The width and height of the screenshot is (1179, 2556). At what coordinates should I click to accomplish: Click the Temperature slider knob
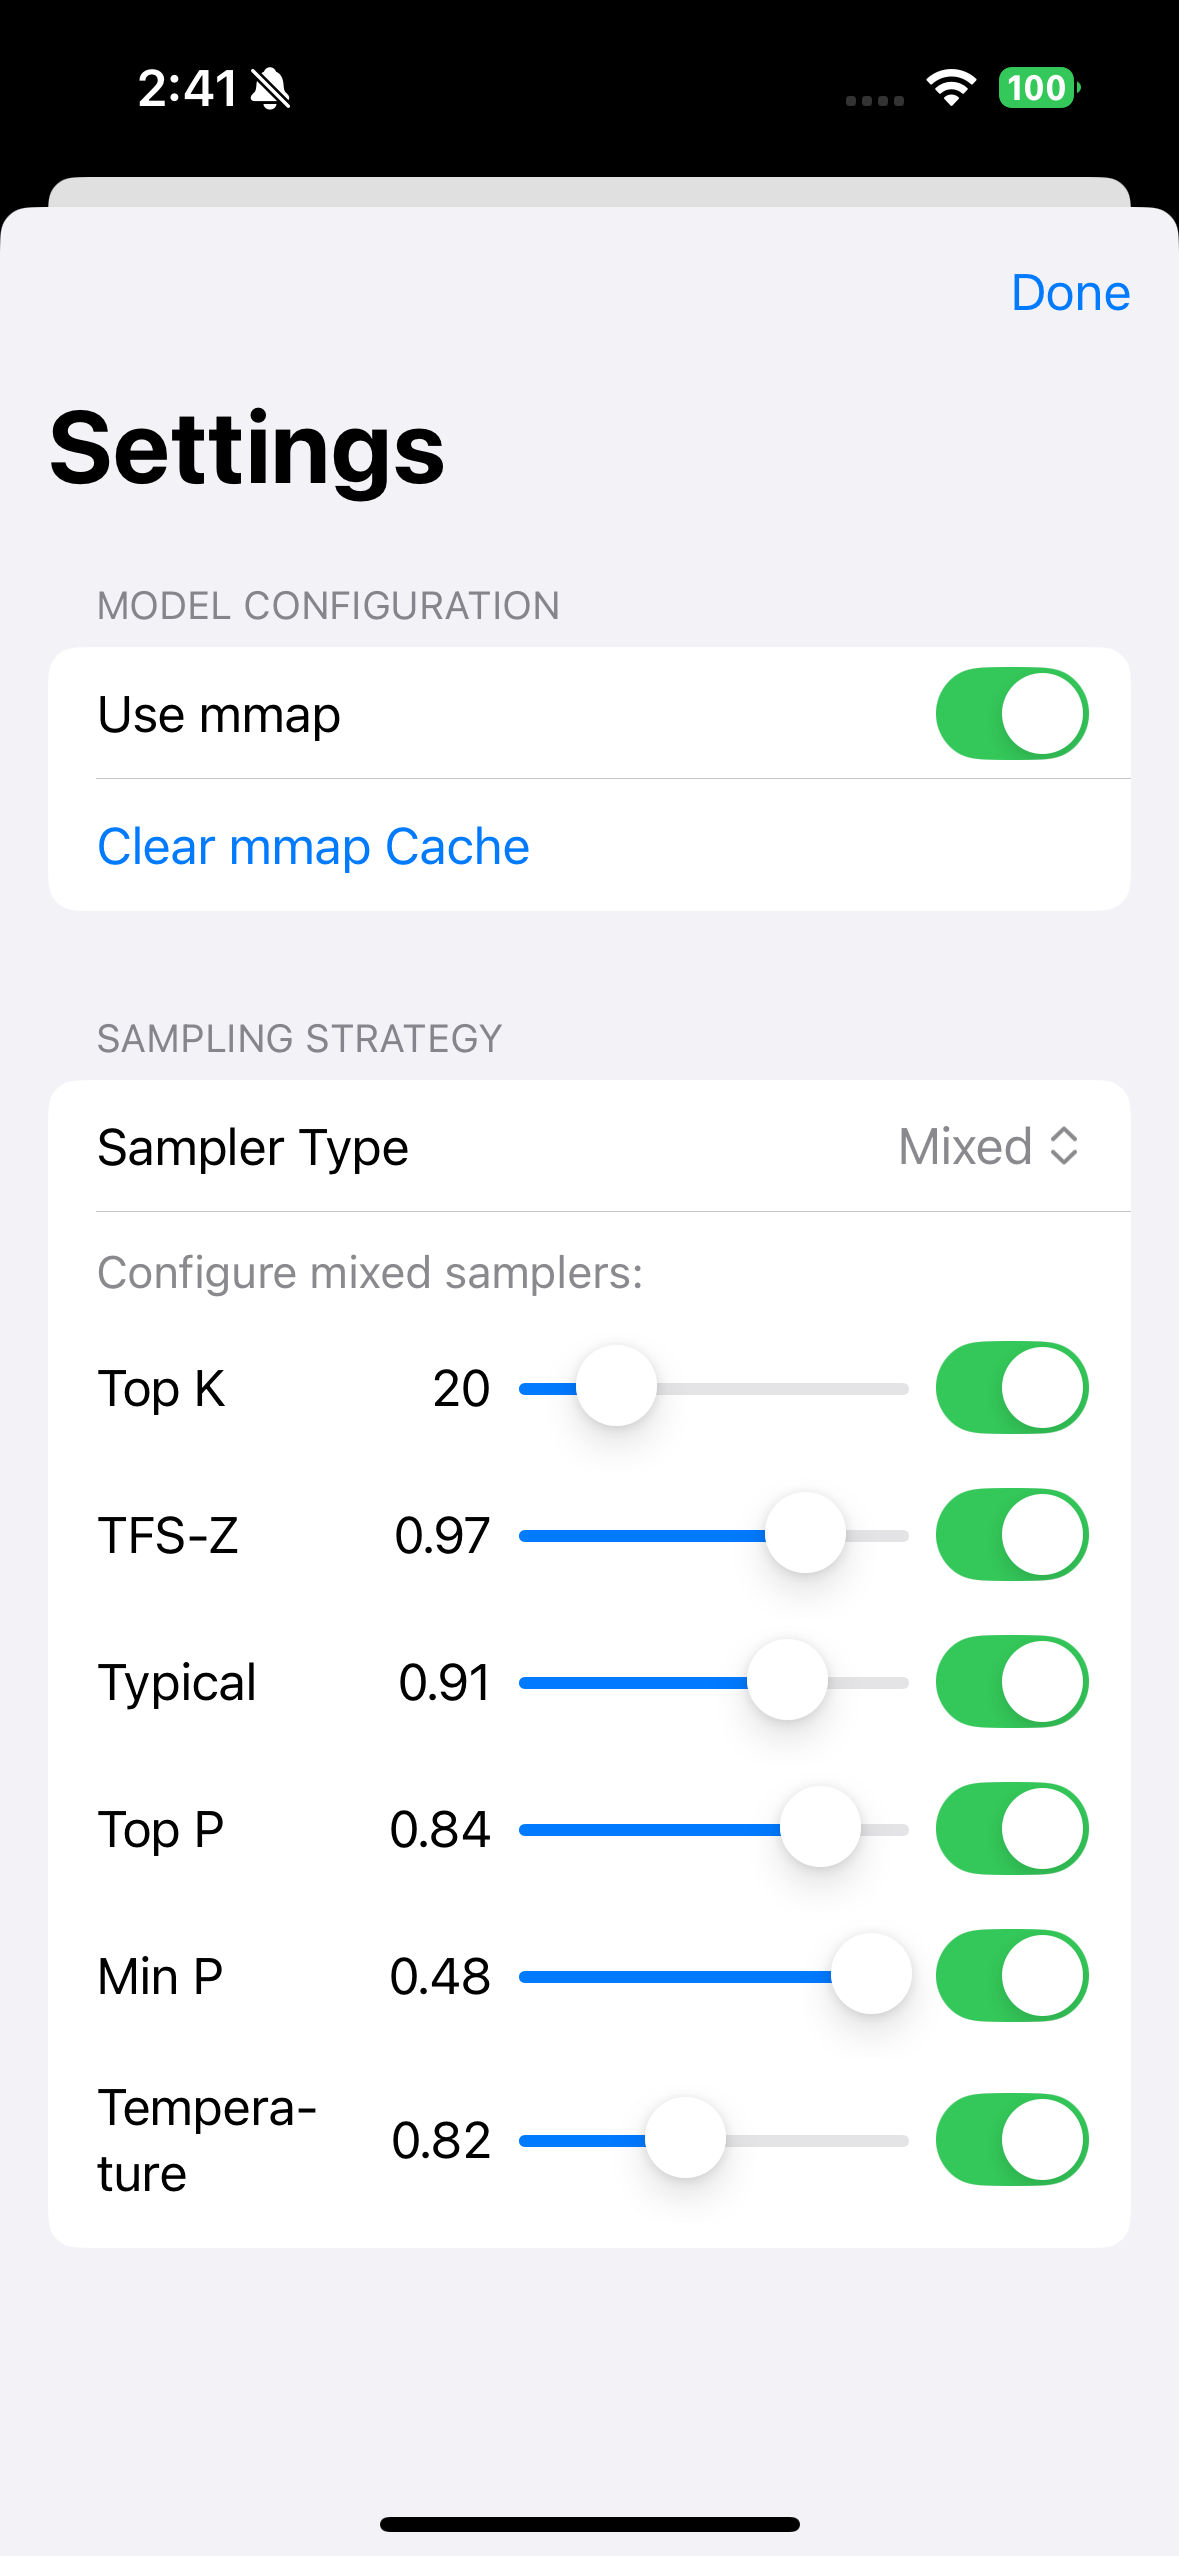685,2139
